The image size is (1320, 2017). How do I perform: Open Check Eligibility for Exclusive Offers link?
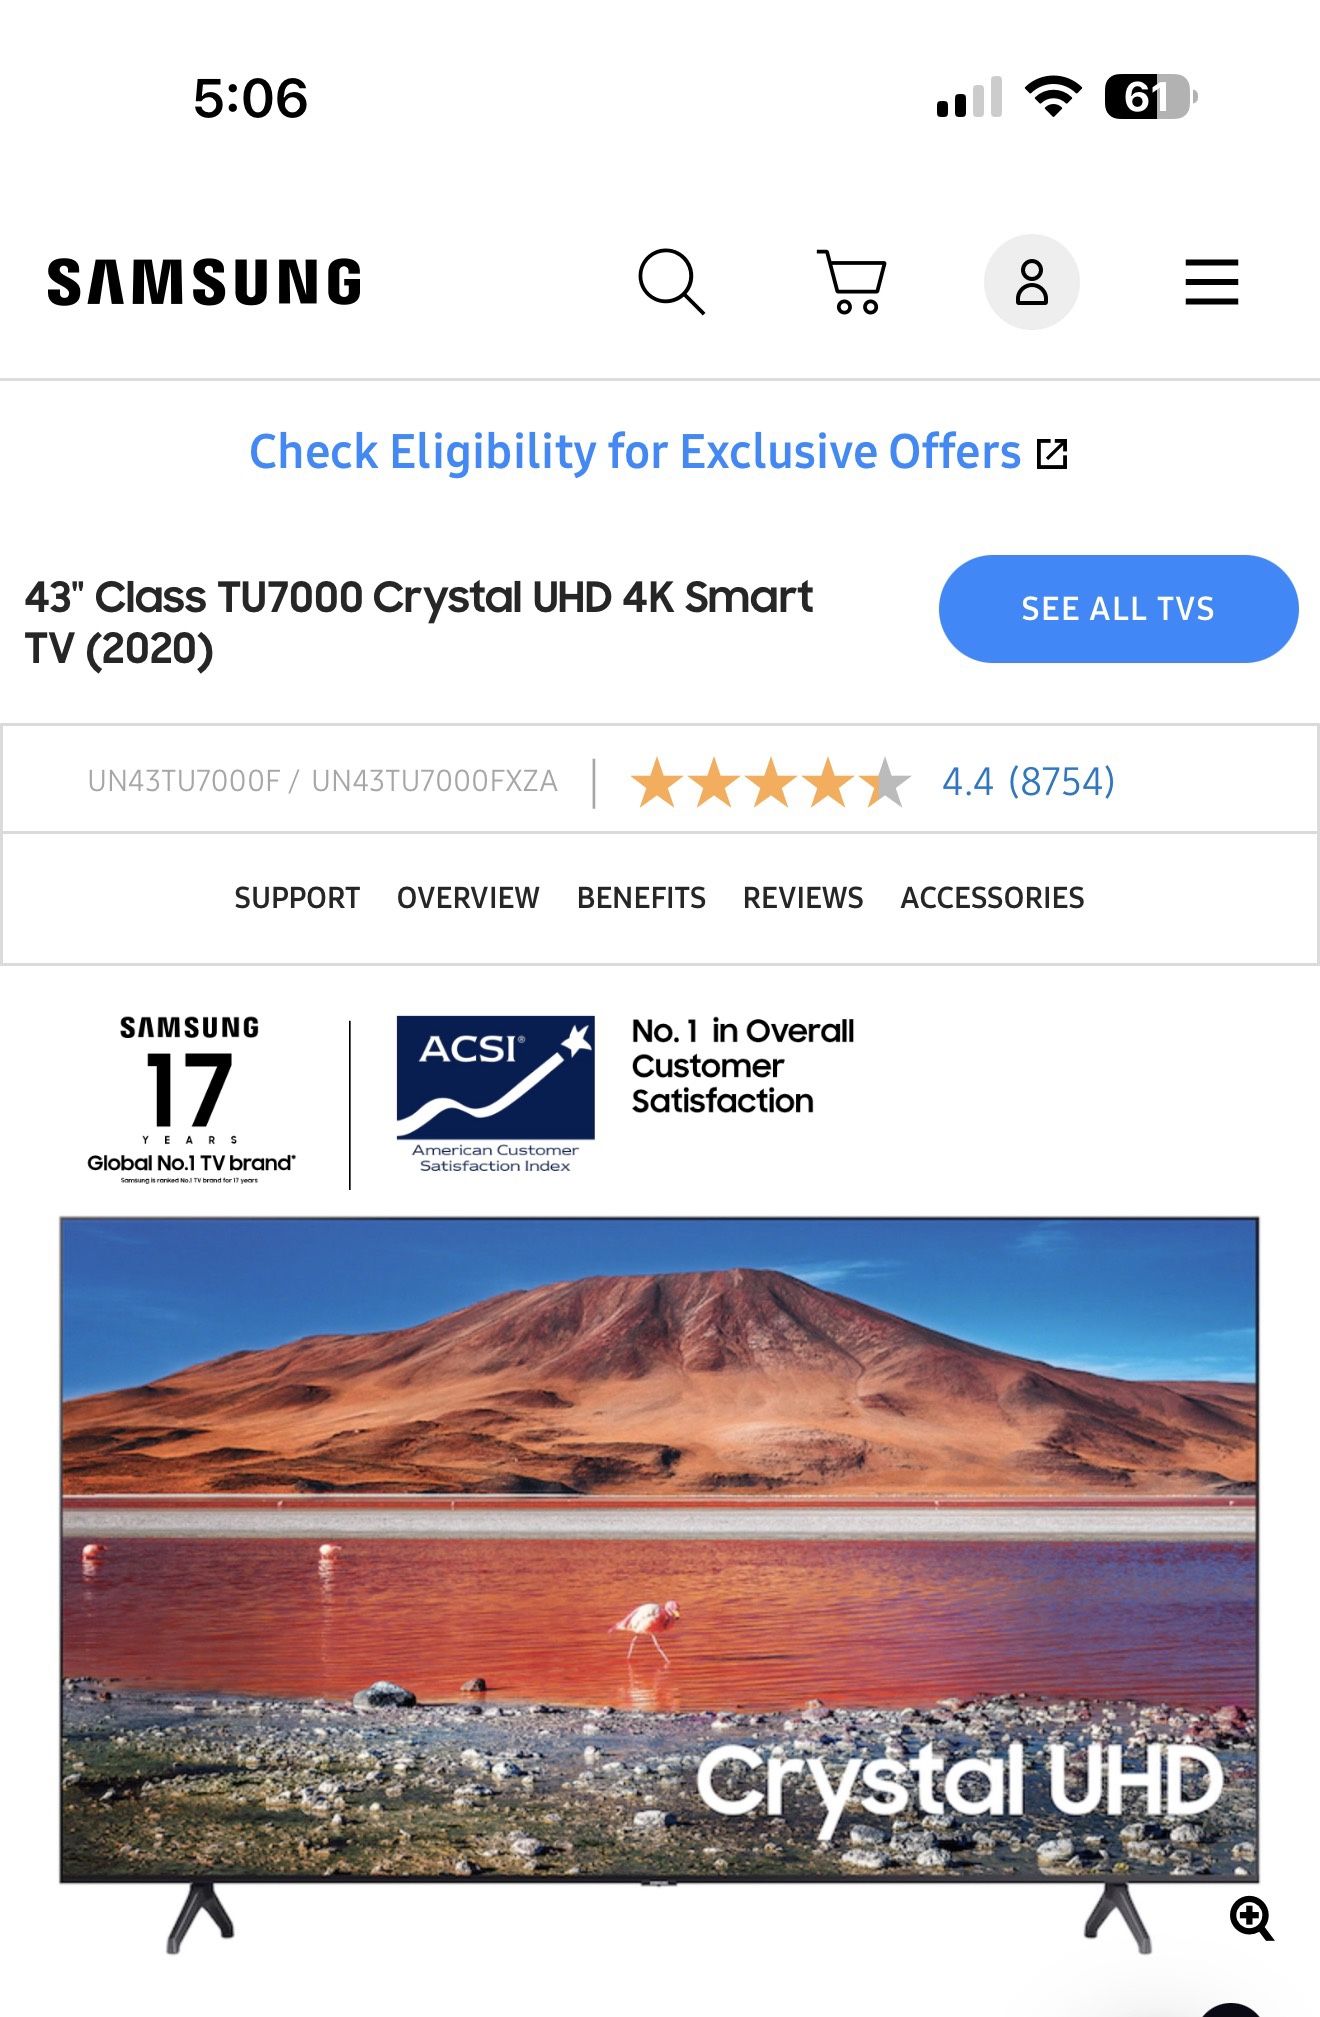tap(635, 452)
